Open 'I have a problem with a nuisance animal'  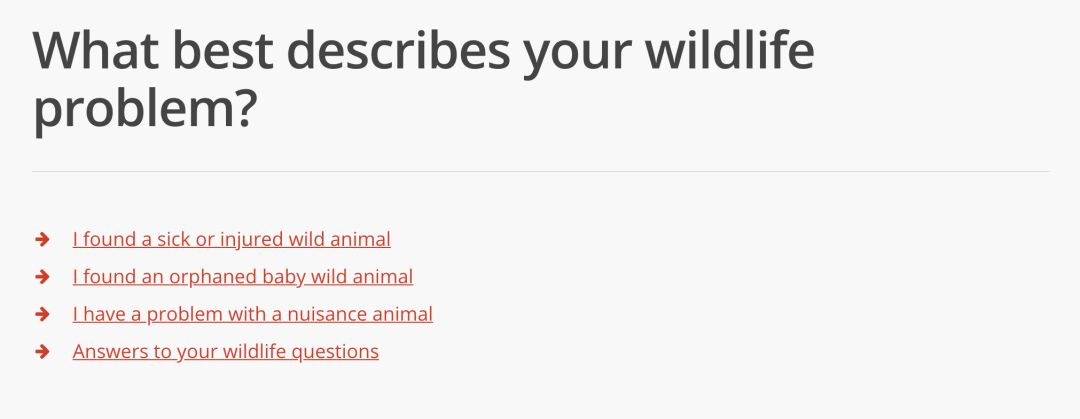[252, 314]
